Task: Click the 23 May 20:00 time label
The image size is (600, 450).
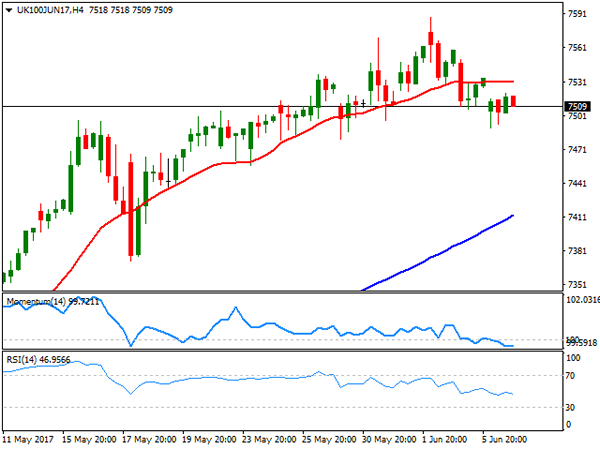Action: pos(269,439)
